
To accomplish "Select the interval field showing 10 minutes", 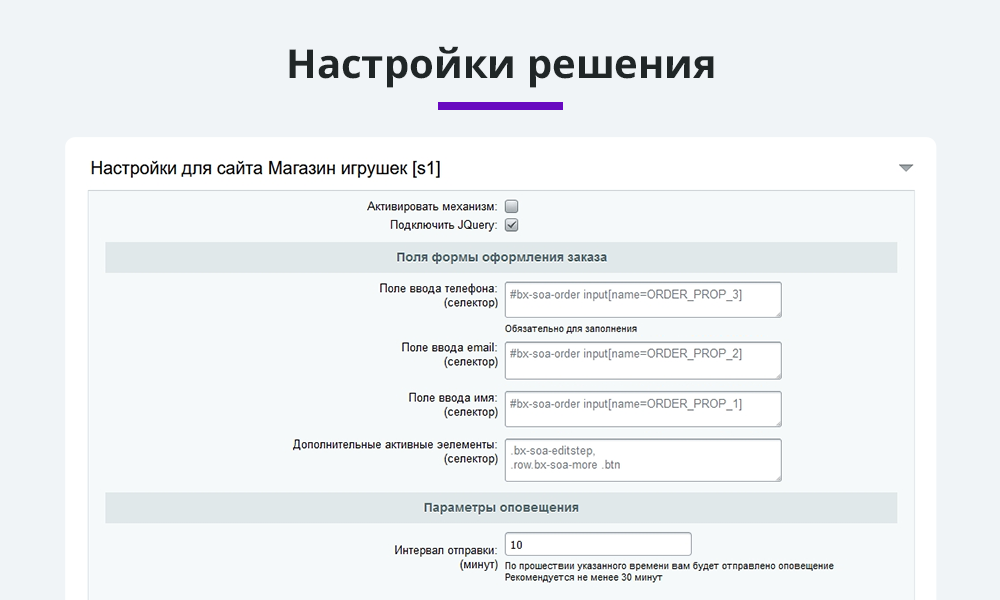I will 596,543.
